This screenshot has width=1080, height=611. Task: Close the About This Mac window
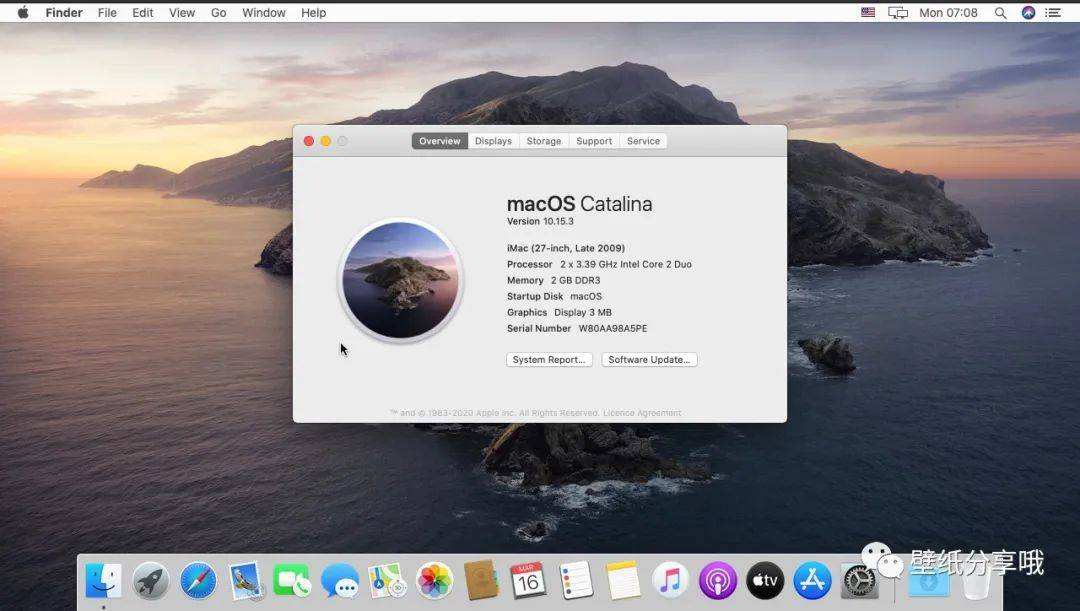point(309,141)
